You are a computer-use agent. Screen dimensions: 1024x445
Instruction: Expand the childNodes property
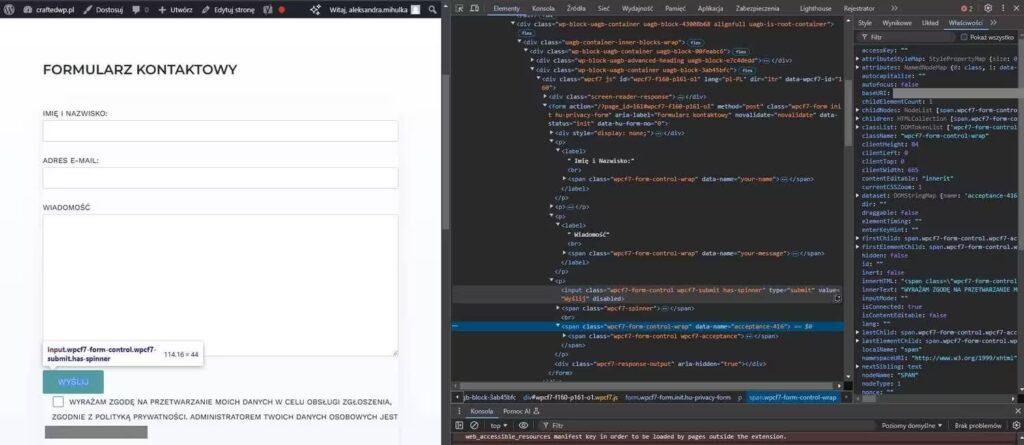click(x=857, y=110)
